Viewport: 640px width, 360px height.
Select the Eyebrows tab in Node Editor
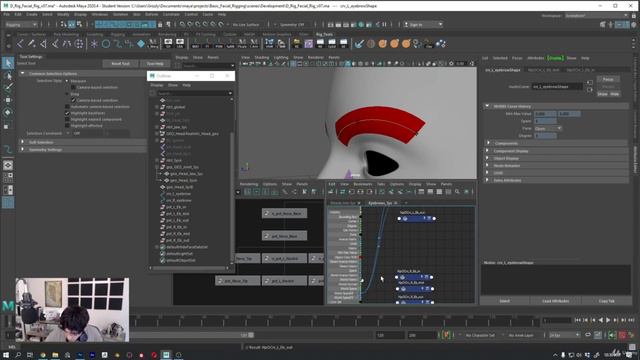pos(380,203)
